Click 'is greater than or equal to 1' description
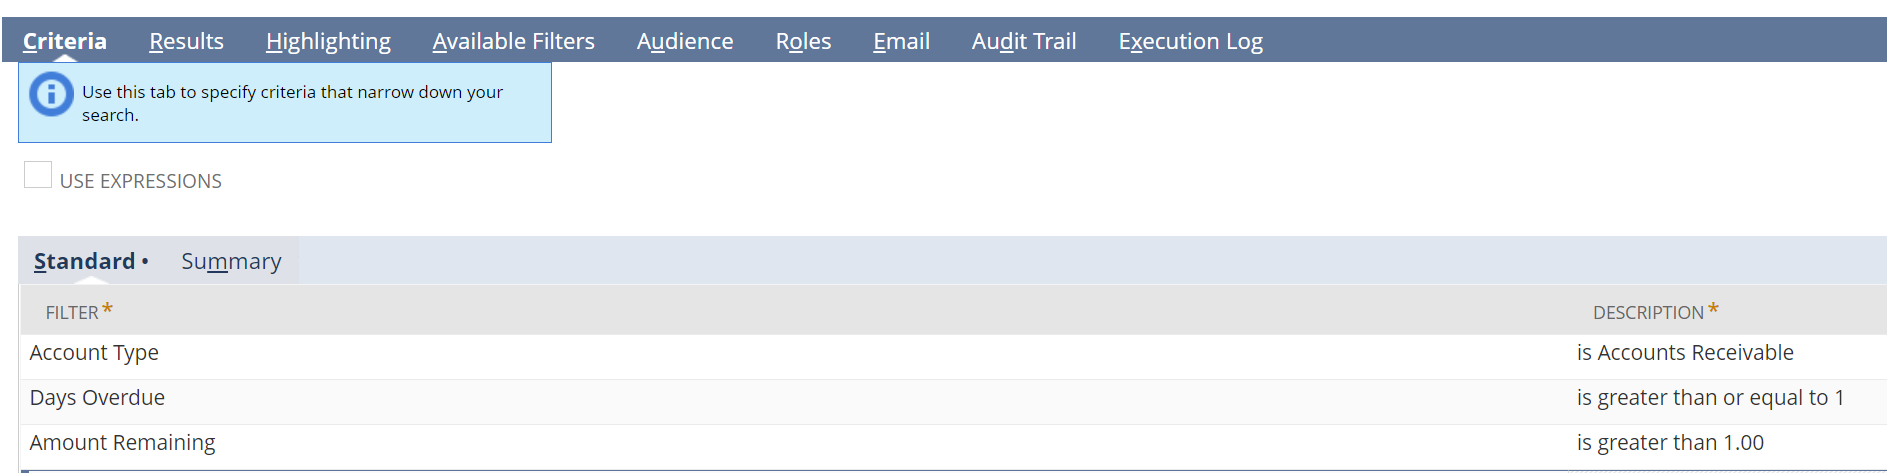The image size is (1887, 473). point(1710,398)
